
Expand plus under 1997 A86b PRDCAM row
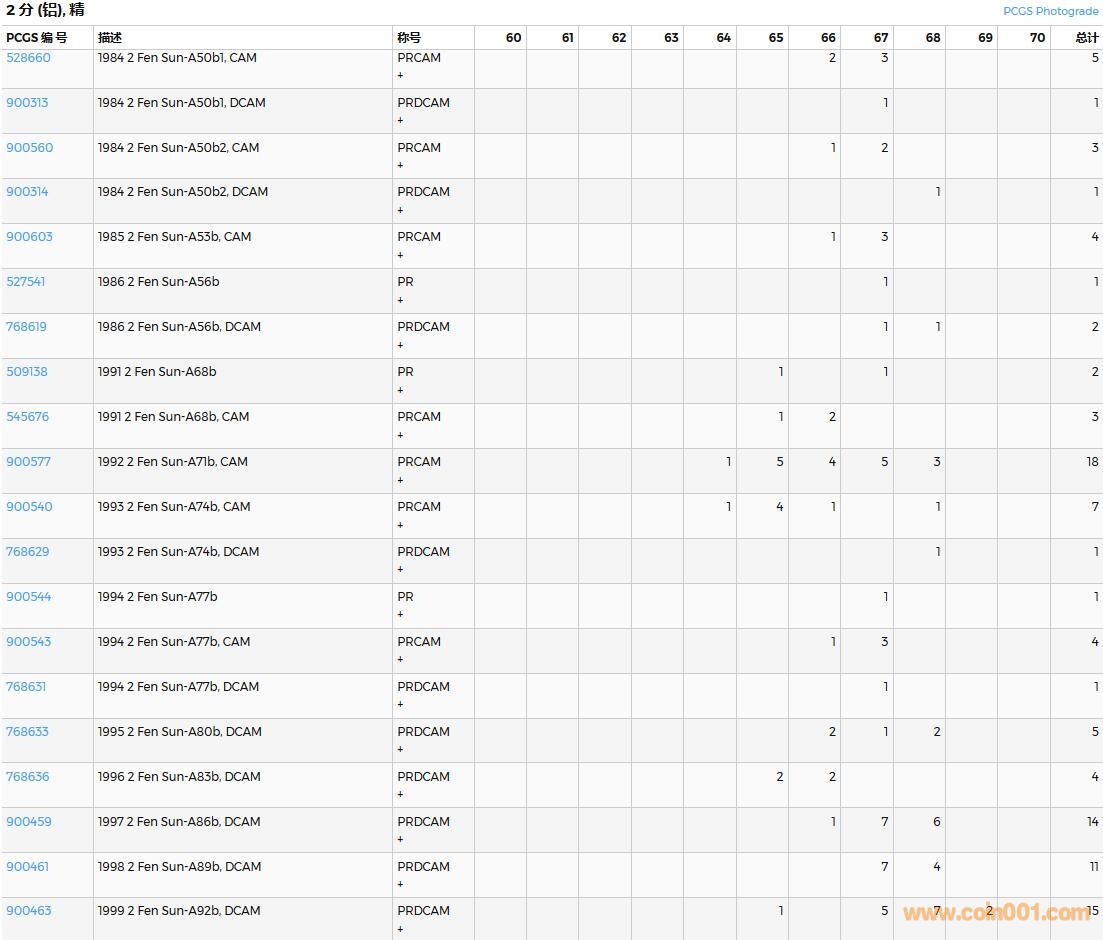pos(401,840)
